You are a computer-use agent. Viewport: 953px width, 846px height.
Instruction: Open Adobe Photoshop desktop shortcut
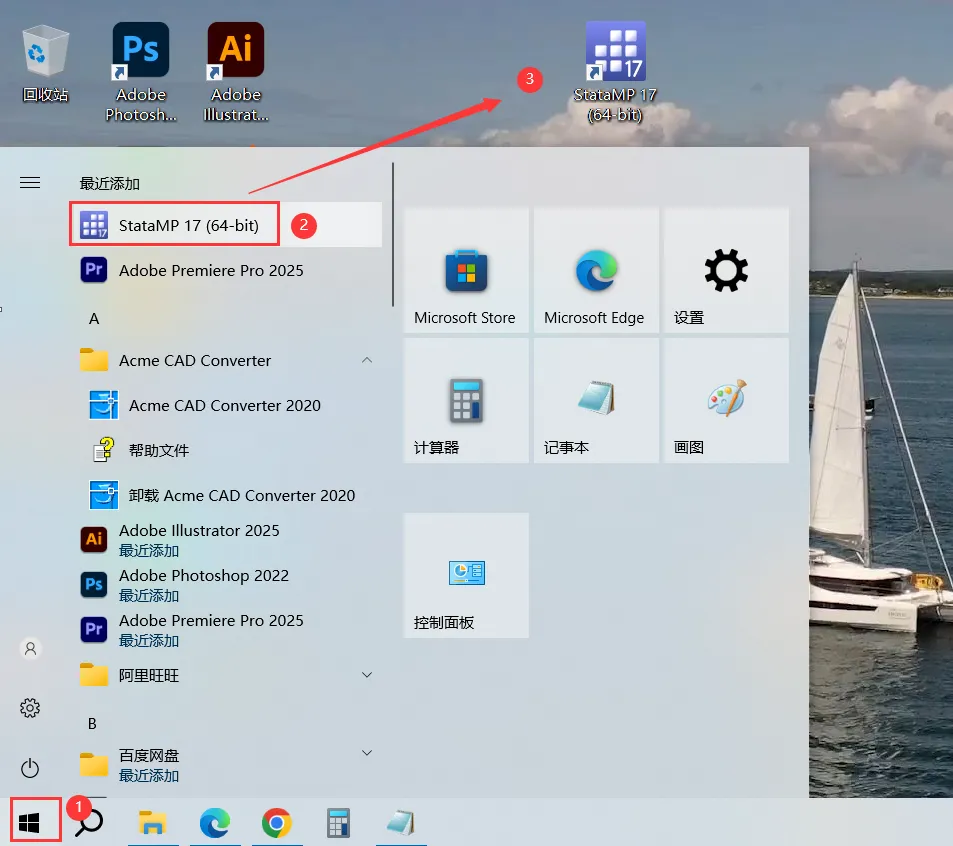pos(141,72)
